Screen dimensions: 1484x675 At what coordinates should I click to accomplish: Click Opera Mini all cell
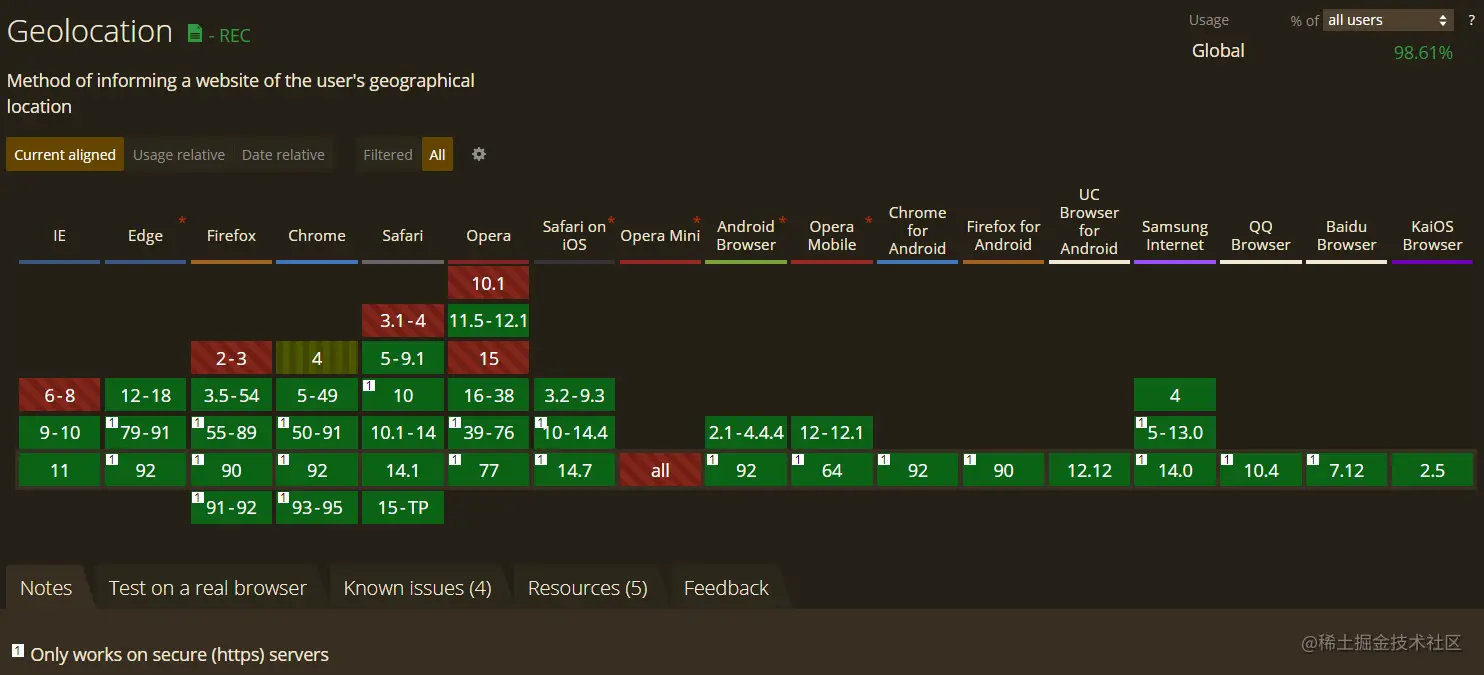click(660, 470)
